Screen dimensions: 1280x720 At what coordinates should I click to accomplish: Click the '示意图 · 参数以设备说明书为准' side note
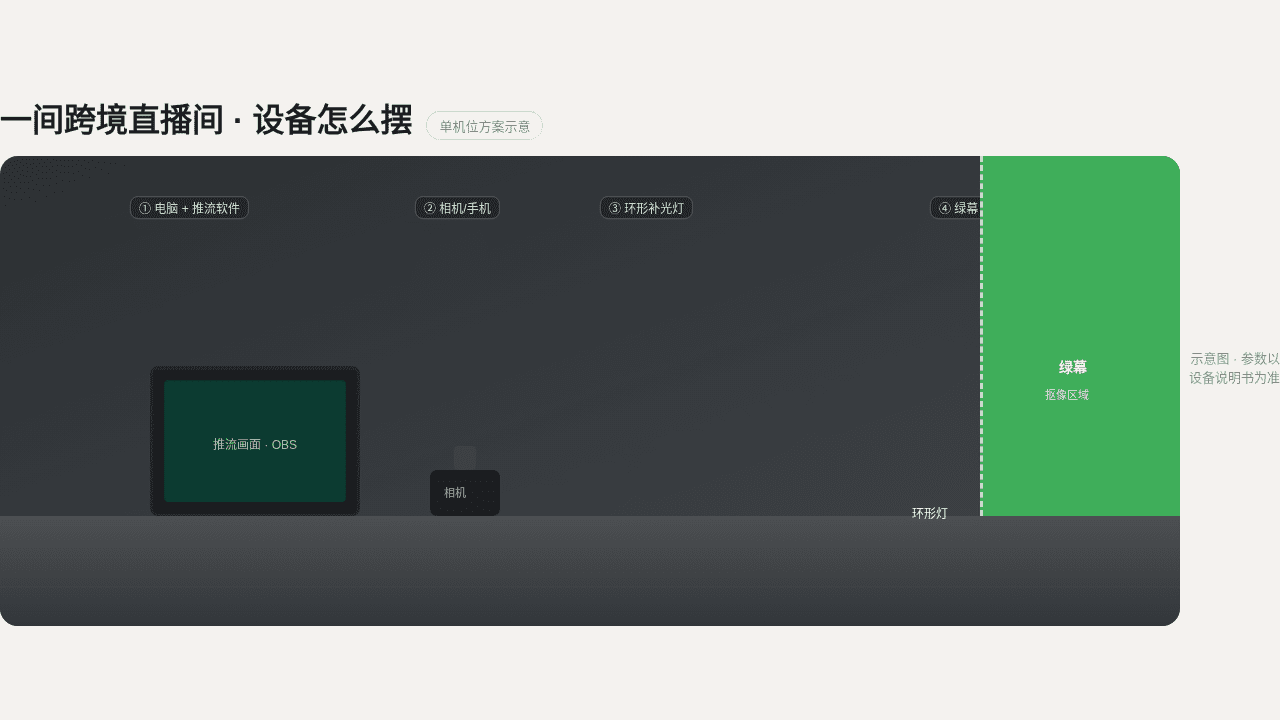tap(1235, 368)
